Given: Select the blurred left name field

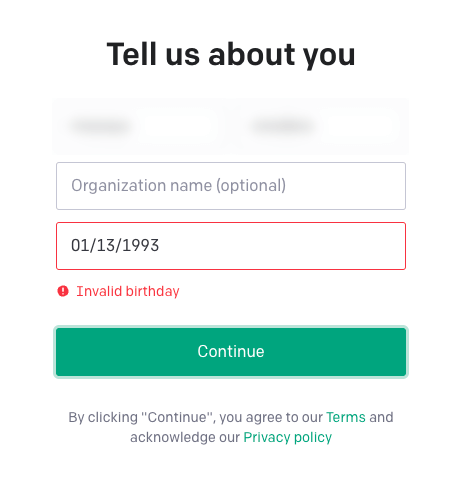Looking at the screenshot, I should point(140,126).
